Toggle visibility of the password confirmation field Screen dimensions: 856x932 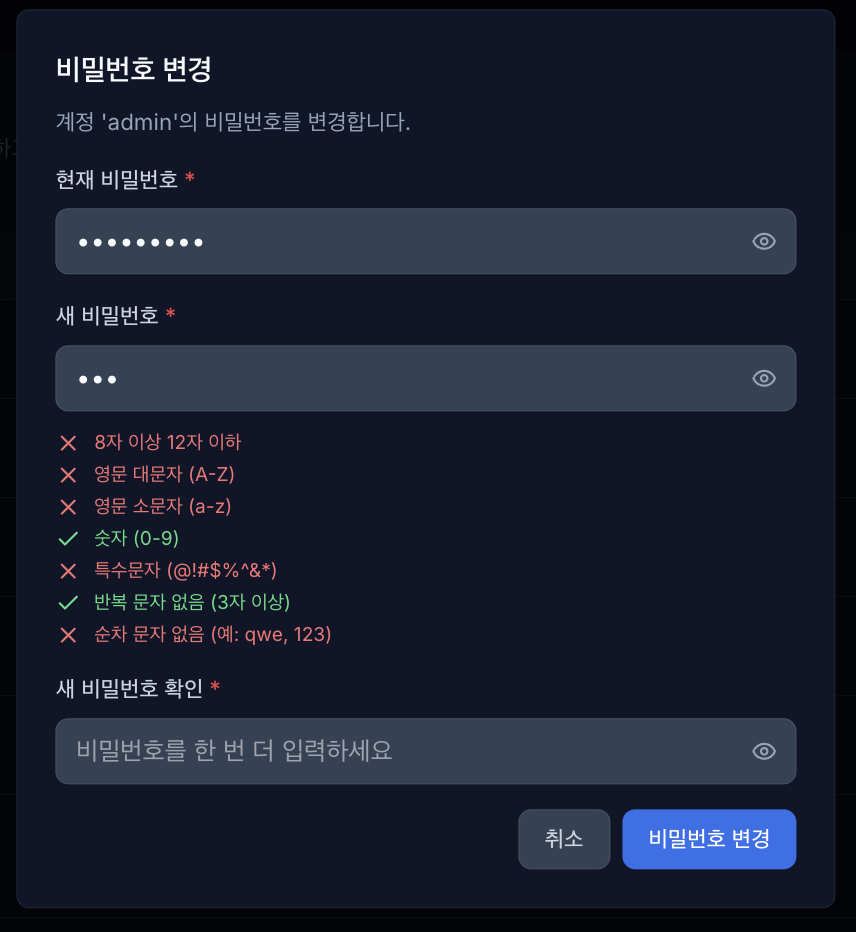[x=763, y=751]
